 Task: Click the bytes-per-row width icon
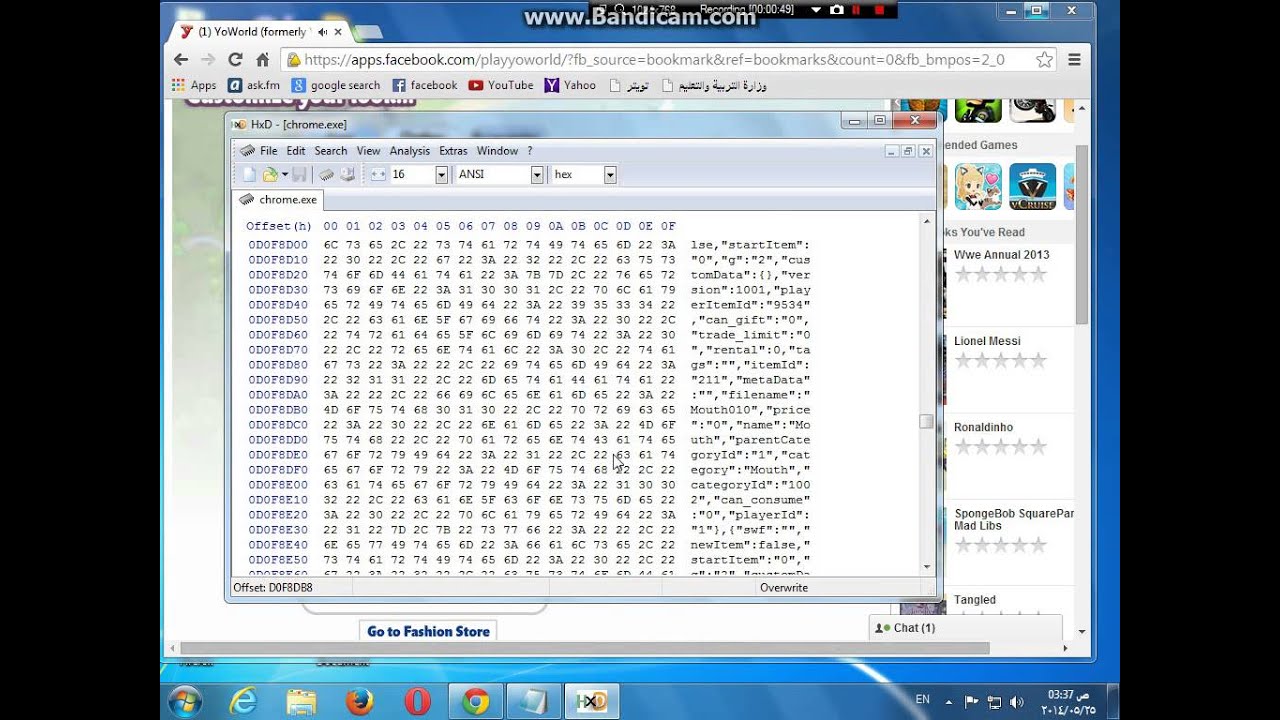point(378,174)
